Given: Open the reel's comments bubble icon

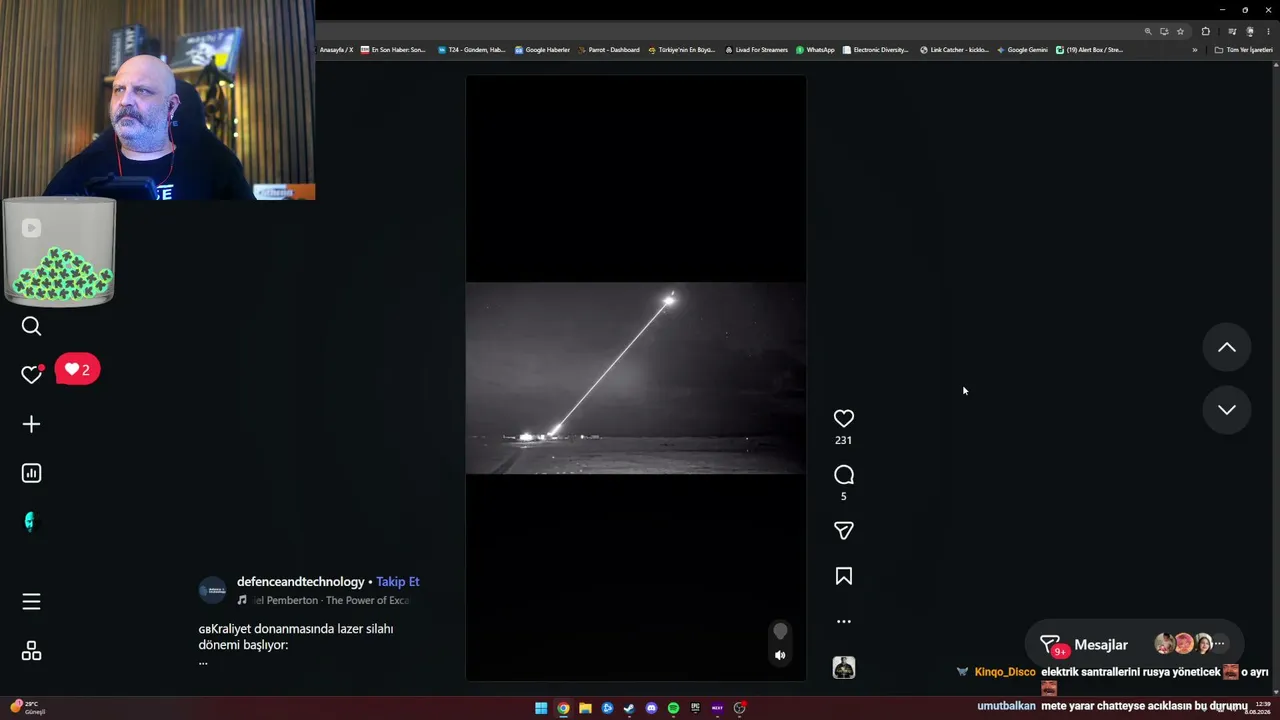Looking at the screenshot, I should point(844,475).
